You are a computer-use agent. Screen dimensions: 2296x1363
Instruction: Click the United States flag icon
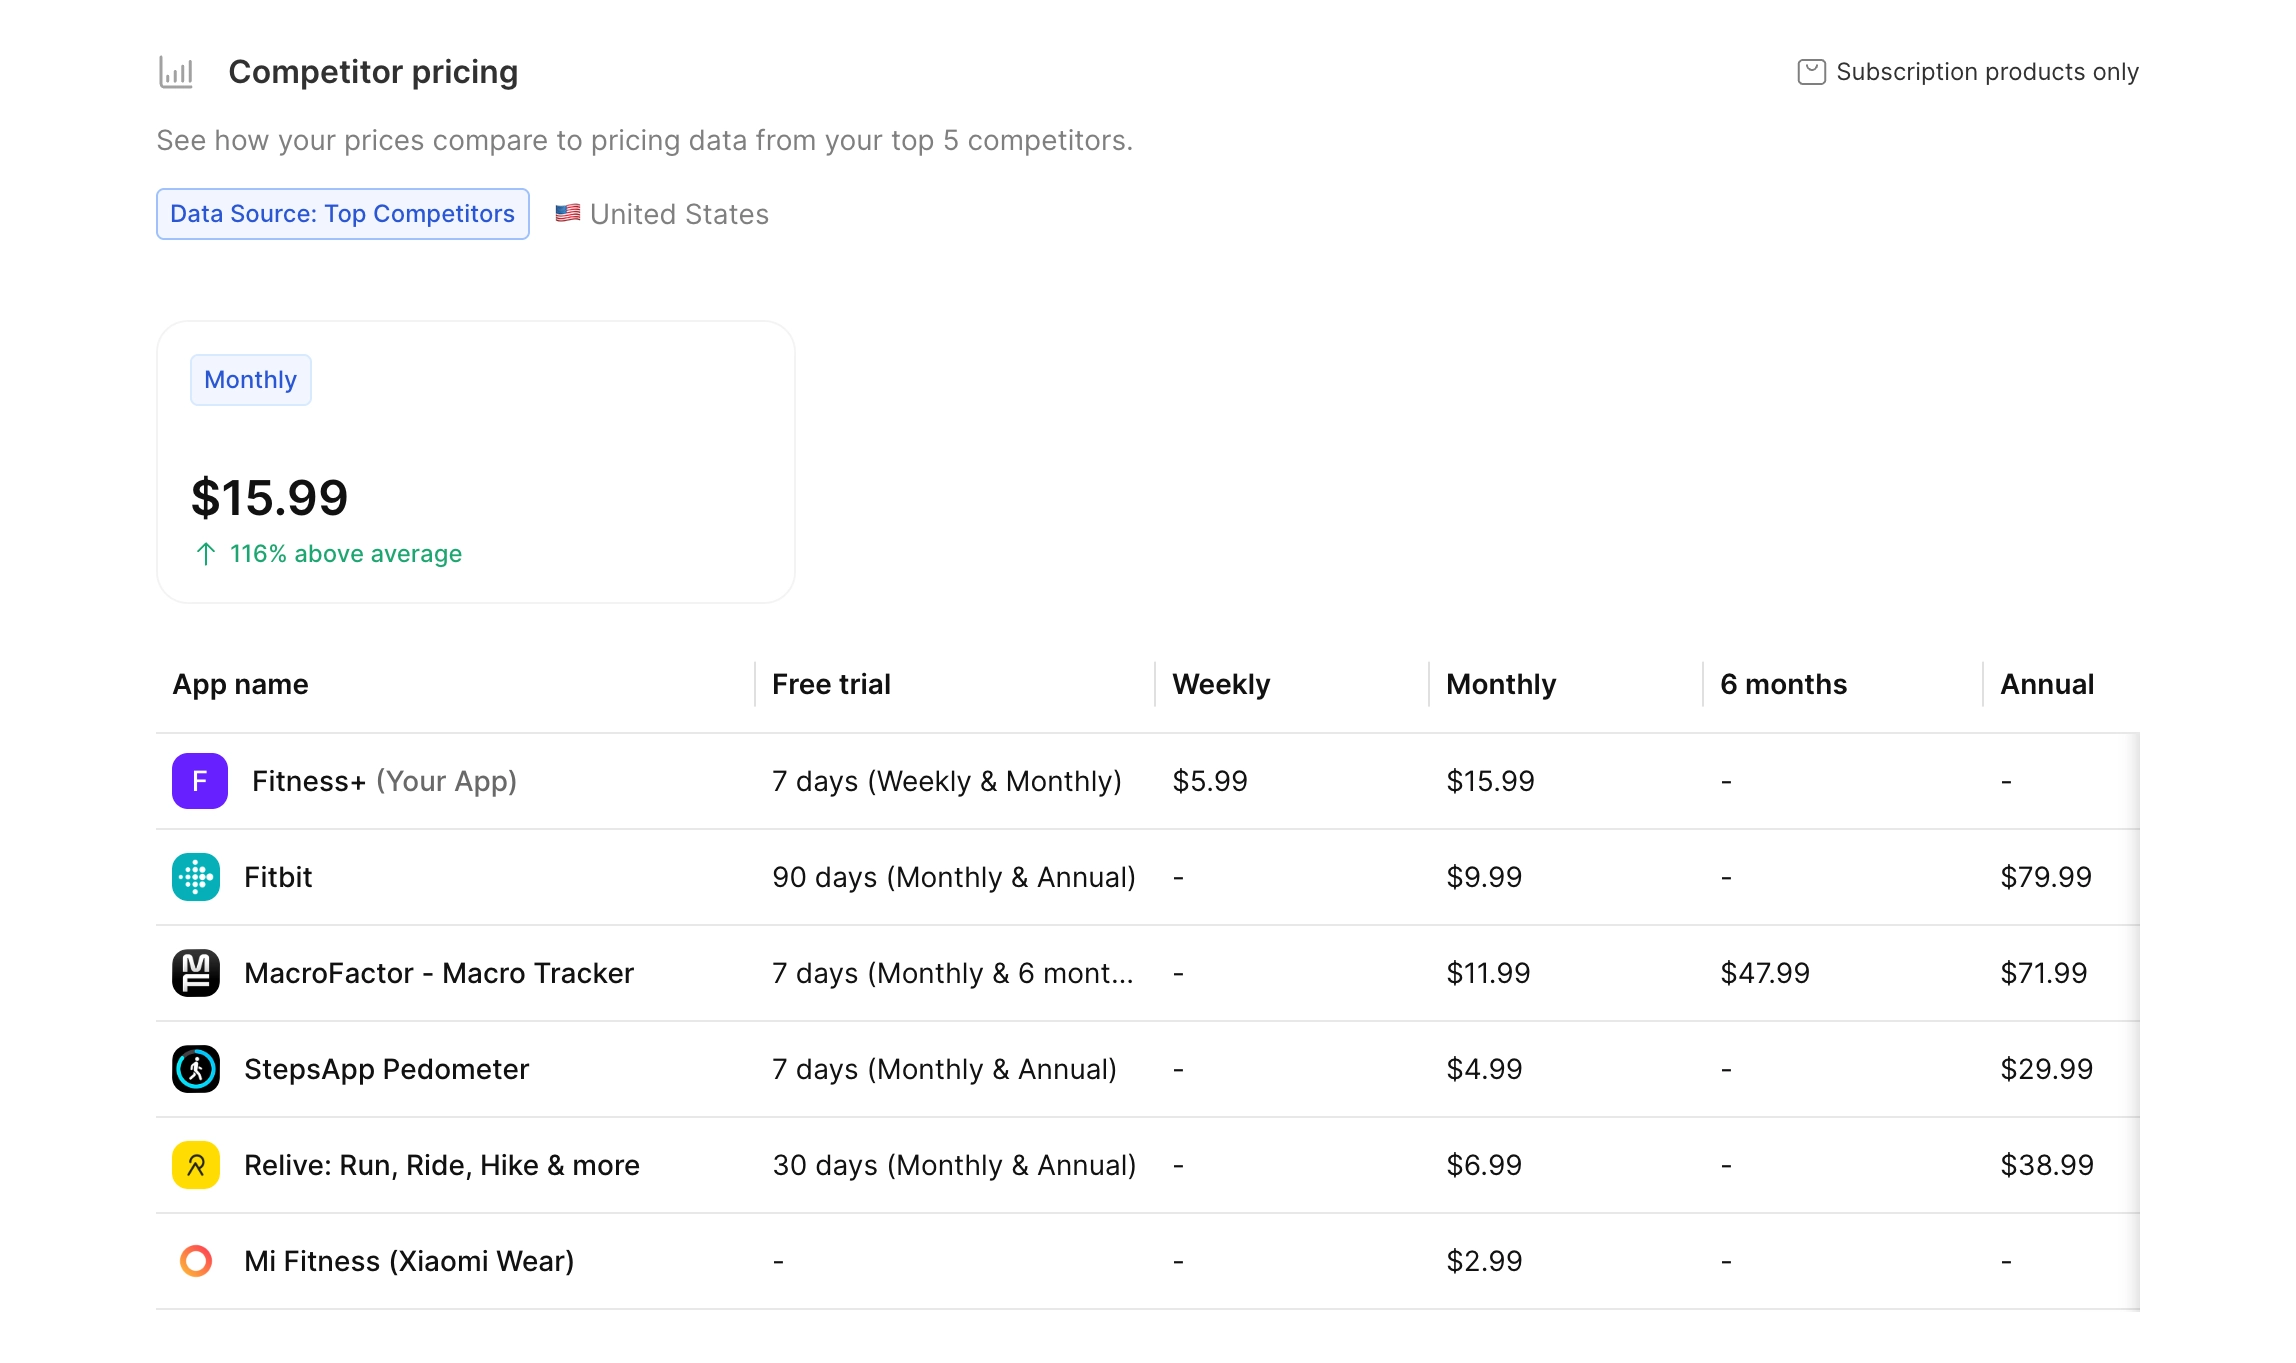pyautogui.click(x=567, y=212)
